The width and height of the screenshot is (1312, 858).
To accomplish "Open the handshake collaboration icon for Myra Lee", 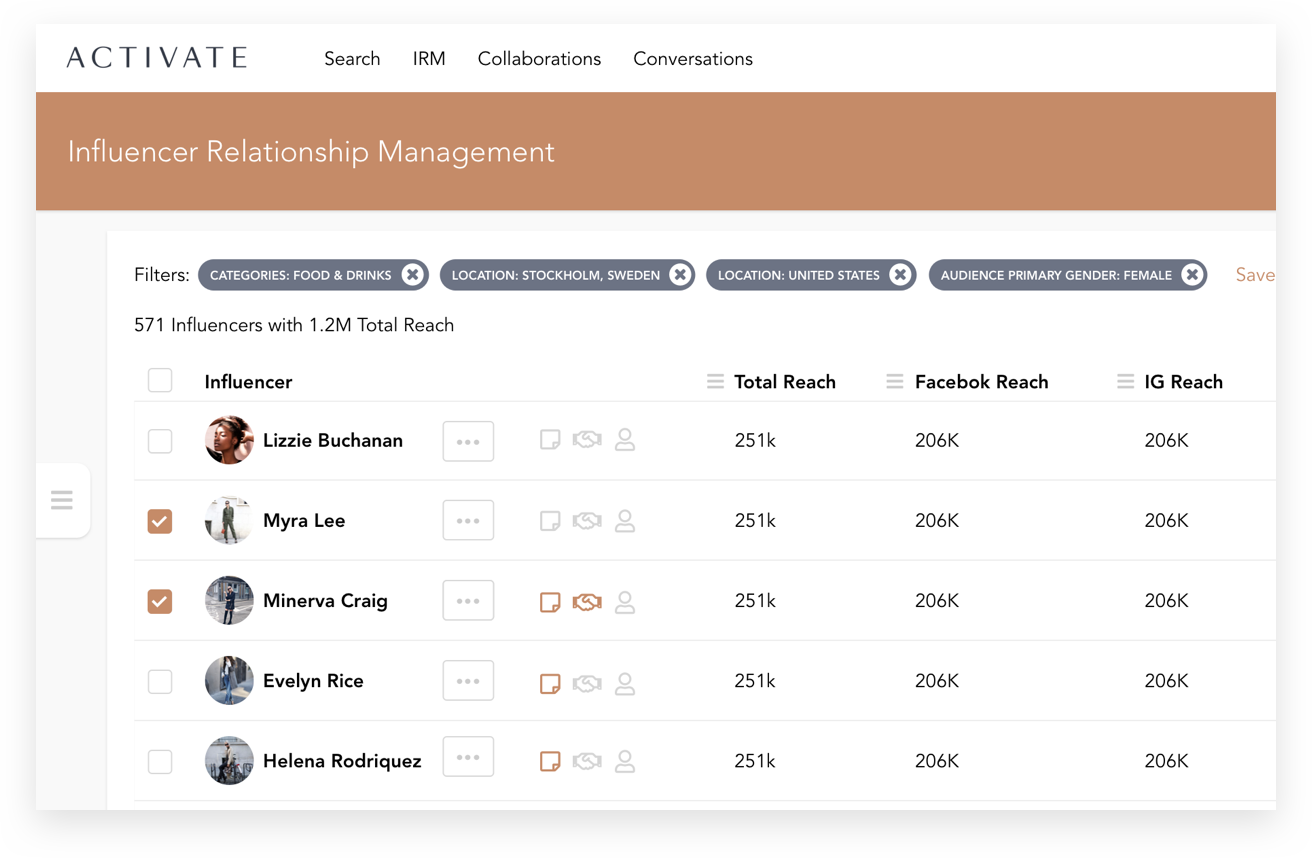I will point(587,521).
